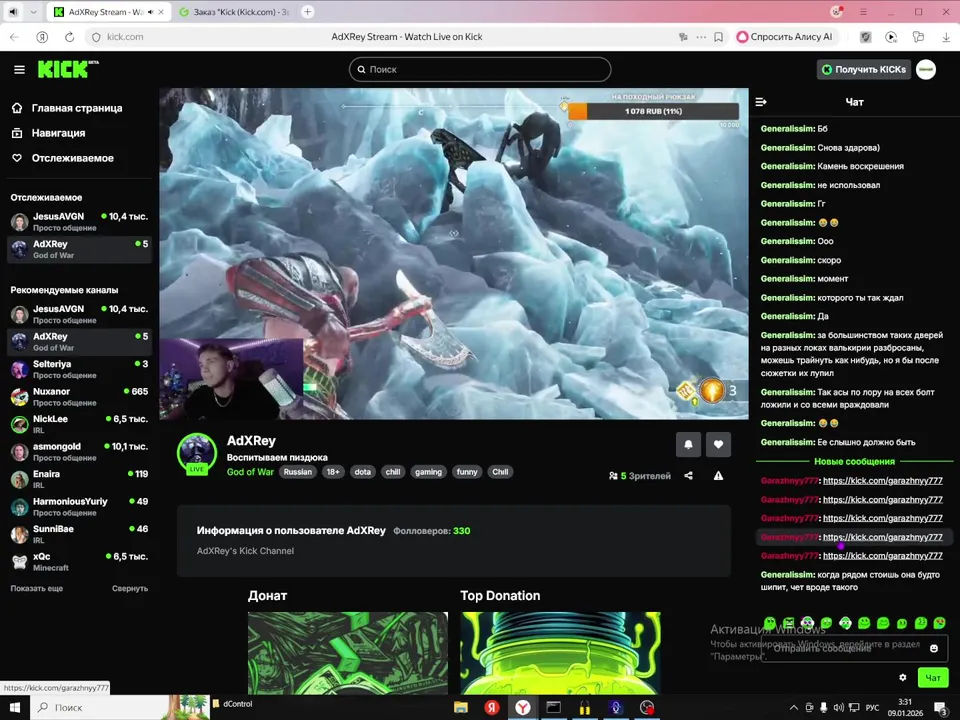The height and width of the screenshot is (720, 960).
Task: Select the gaming tag
Action: (x=428, y=472)
